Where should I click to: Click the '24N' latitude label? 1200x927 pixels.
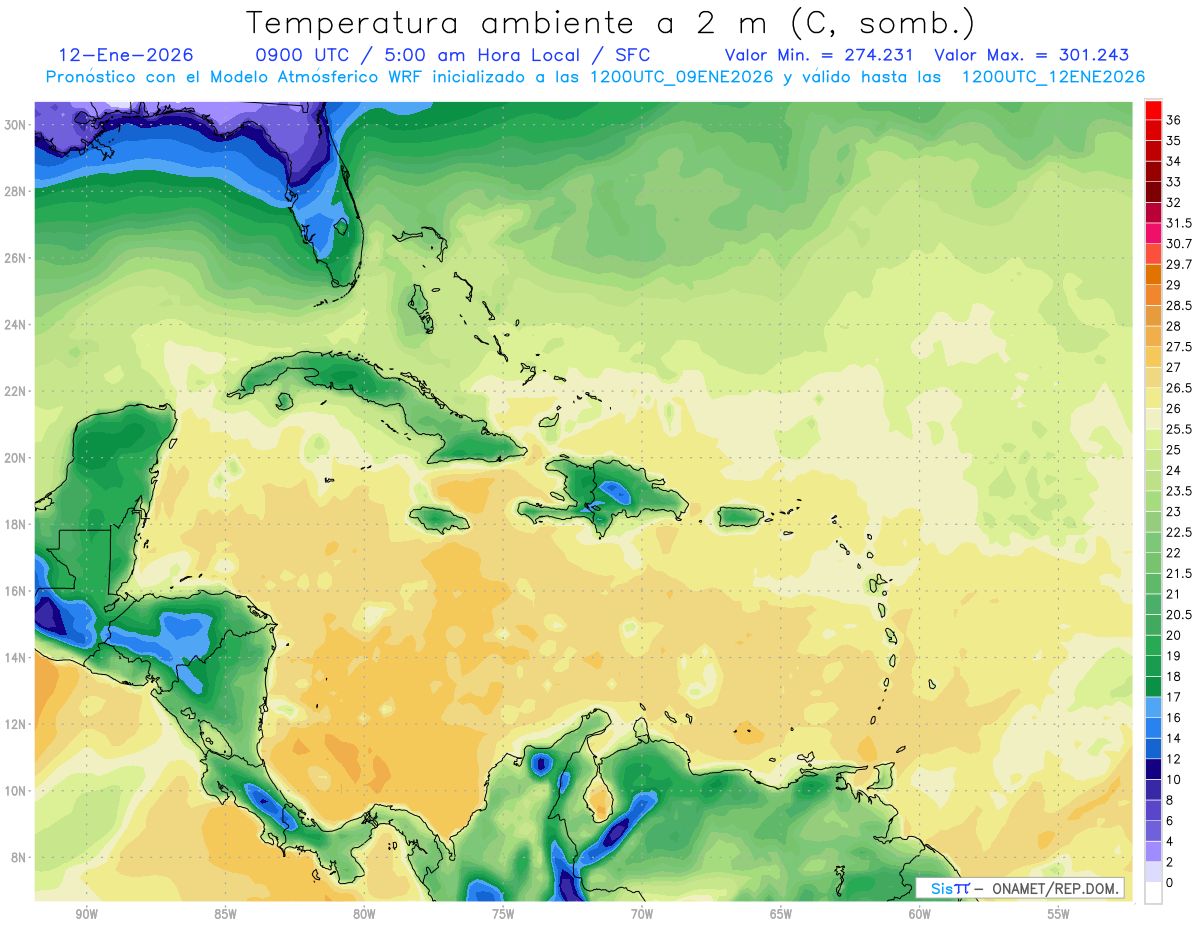click(16, 325)
